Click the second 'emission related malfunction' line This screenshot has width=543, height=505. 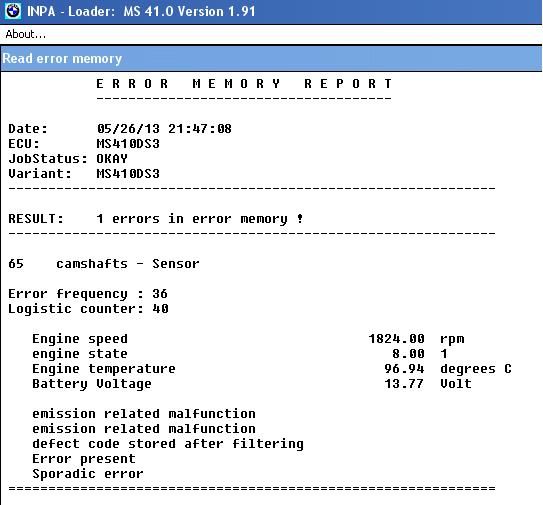144,429
